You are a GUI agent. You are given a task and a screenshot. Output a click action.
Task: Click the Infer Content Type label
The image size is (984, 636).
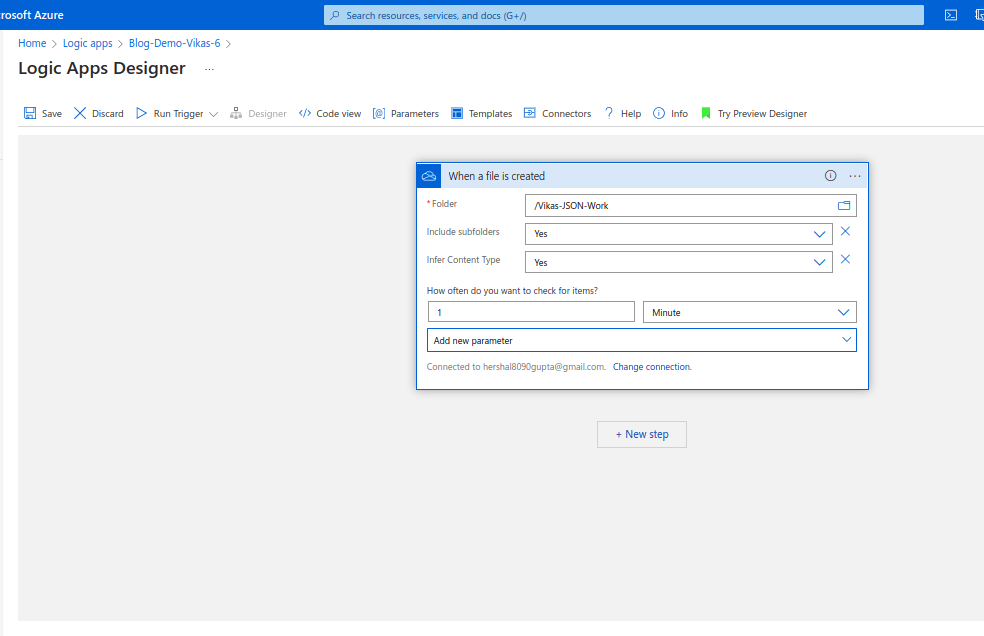click(x=463, y=260)
